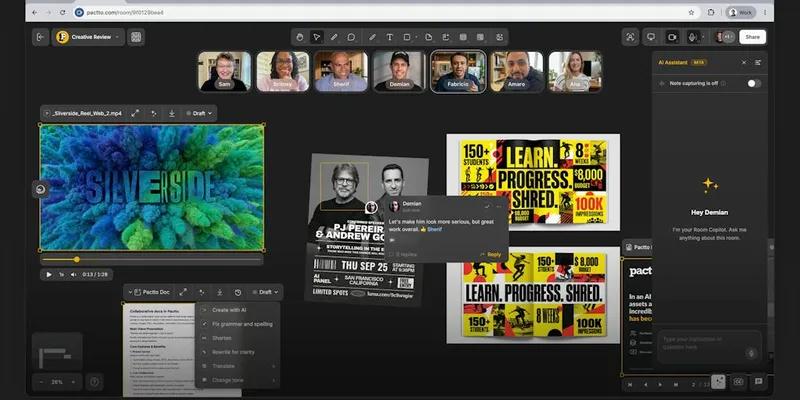This screenshot has height=400, width=800.
Task: Download the Silverside video file
Action: pyautogui.click(x=172, y=113)
